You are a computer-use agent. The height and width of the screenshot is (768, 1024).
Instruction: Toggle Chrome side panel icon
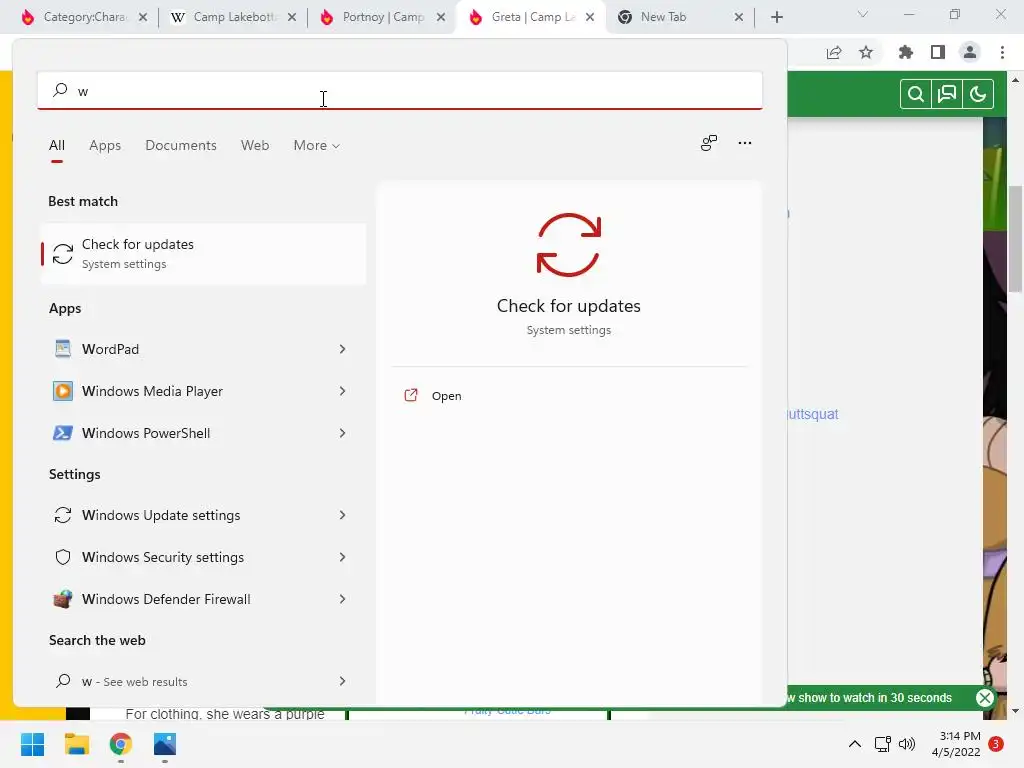pos(938,52)
